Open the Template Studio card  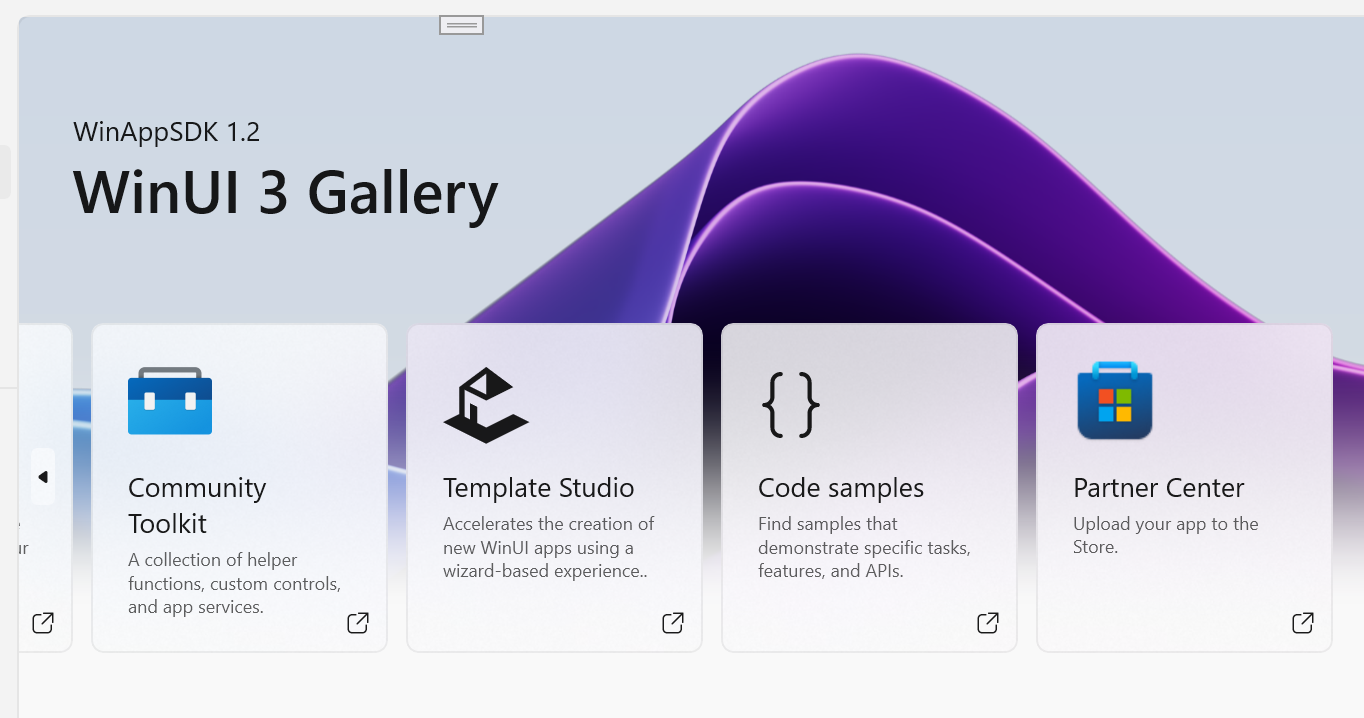point(554,487)
